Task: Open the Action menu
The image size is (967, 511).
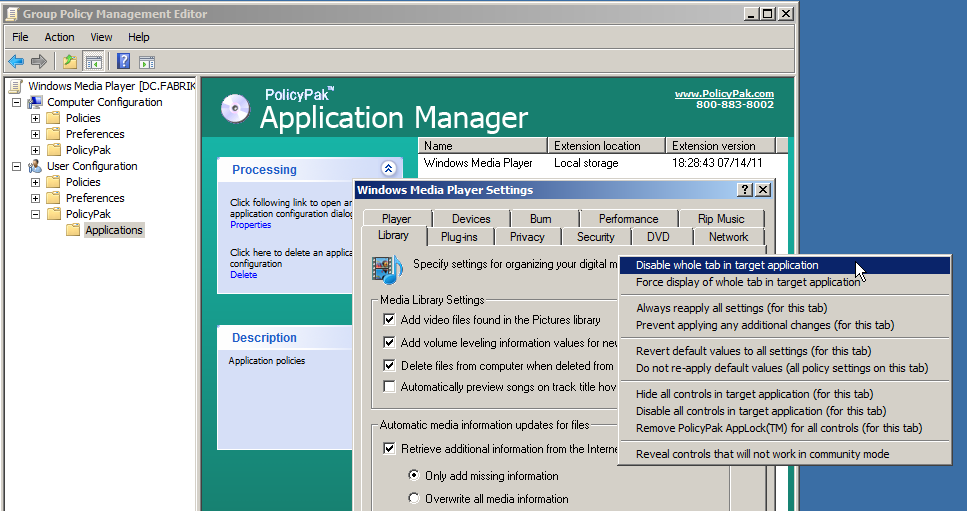Action: [x=59, y=37]
